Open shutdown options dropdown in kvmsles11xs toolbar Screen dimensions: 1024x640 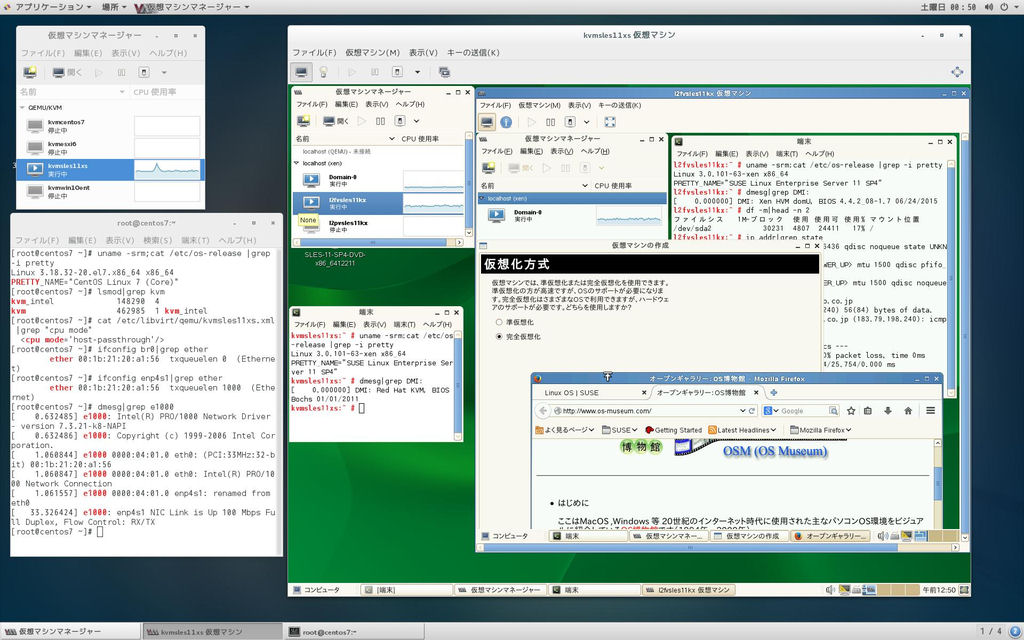[417, 72]
